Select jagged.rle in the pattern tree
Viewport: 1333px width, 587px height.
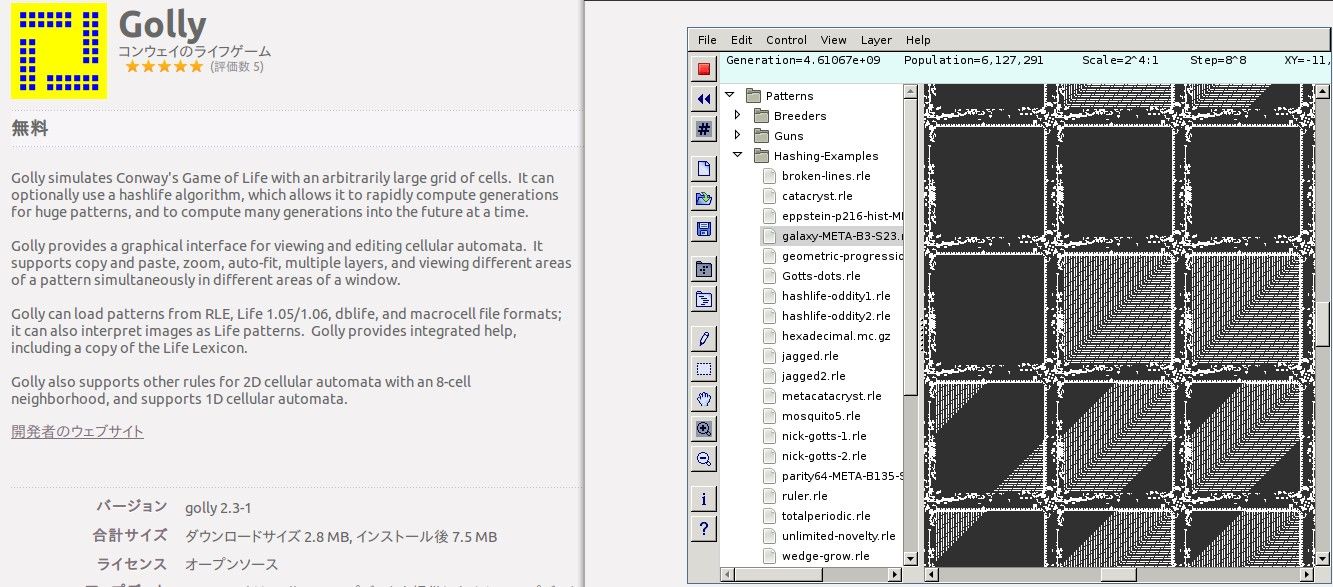click(x=810, y=356)
